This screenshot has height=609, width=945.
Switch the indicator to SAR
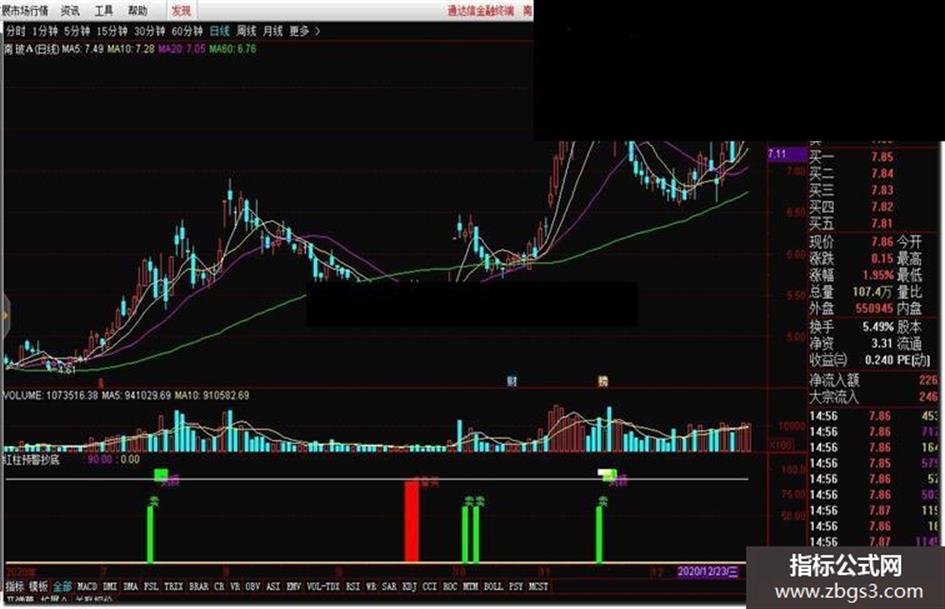point(389,586)
